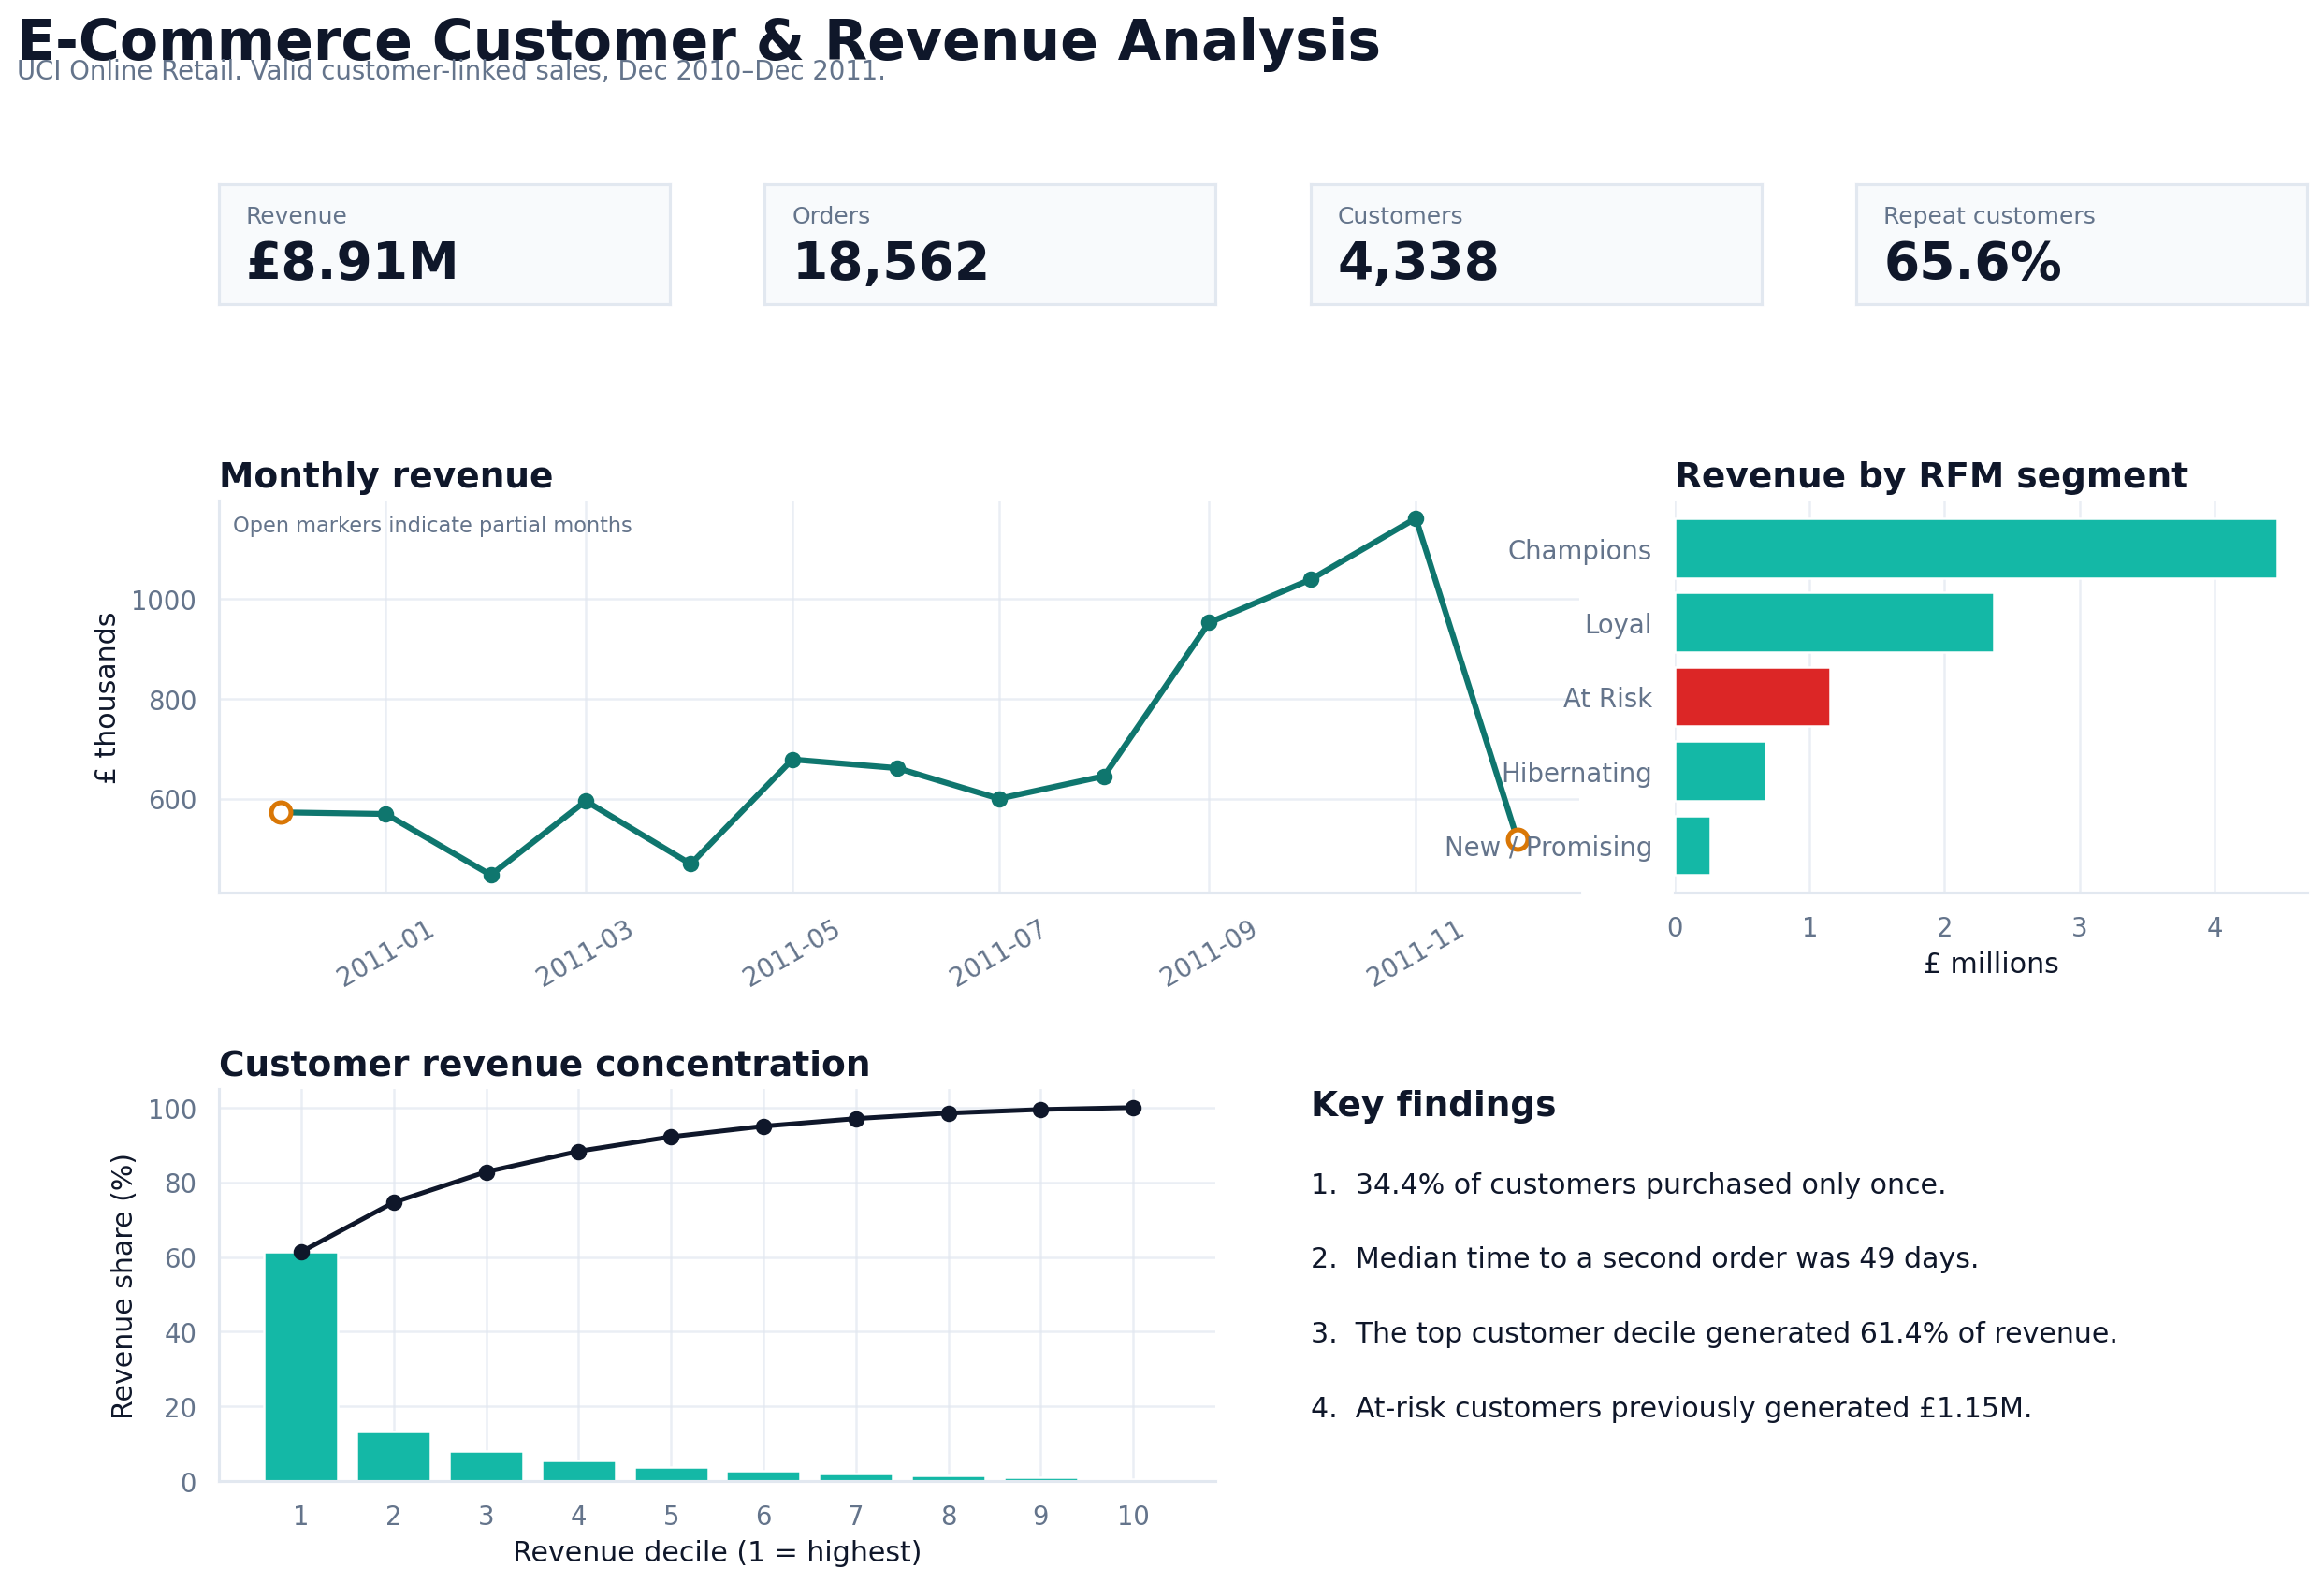Click the 'Open markers indicate partial months' note
Viewport: 2324px width, 1583px height.
[x=432, y=525]
